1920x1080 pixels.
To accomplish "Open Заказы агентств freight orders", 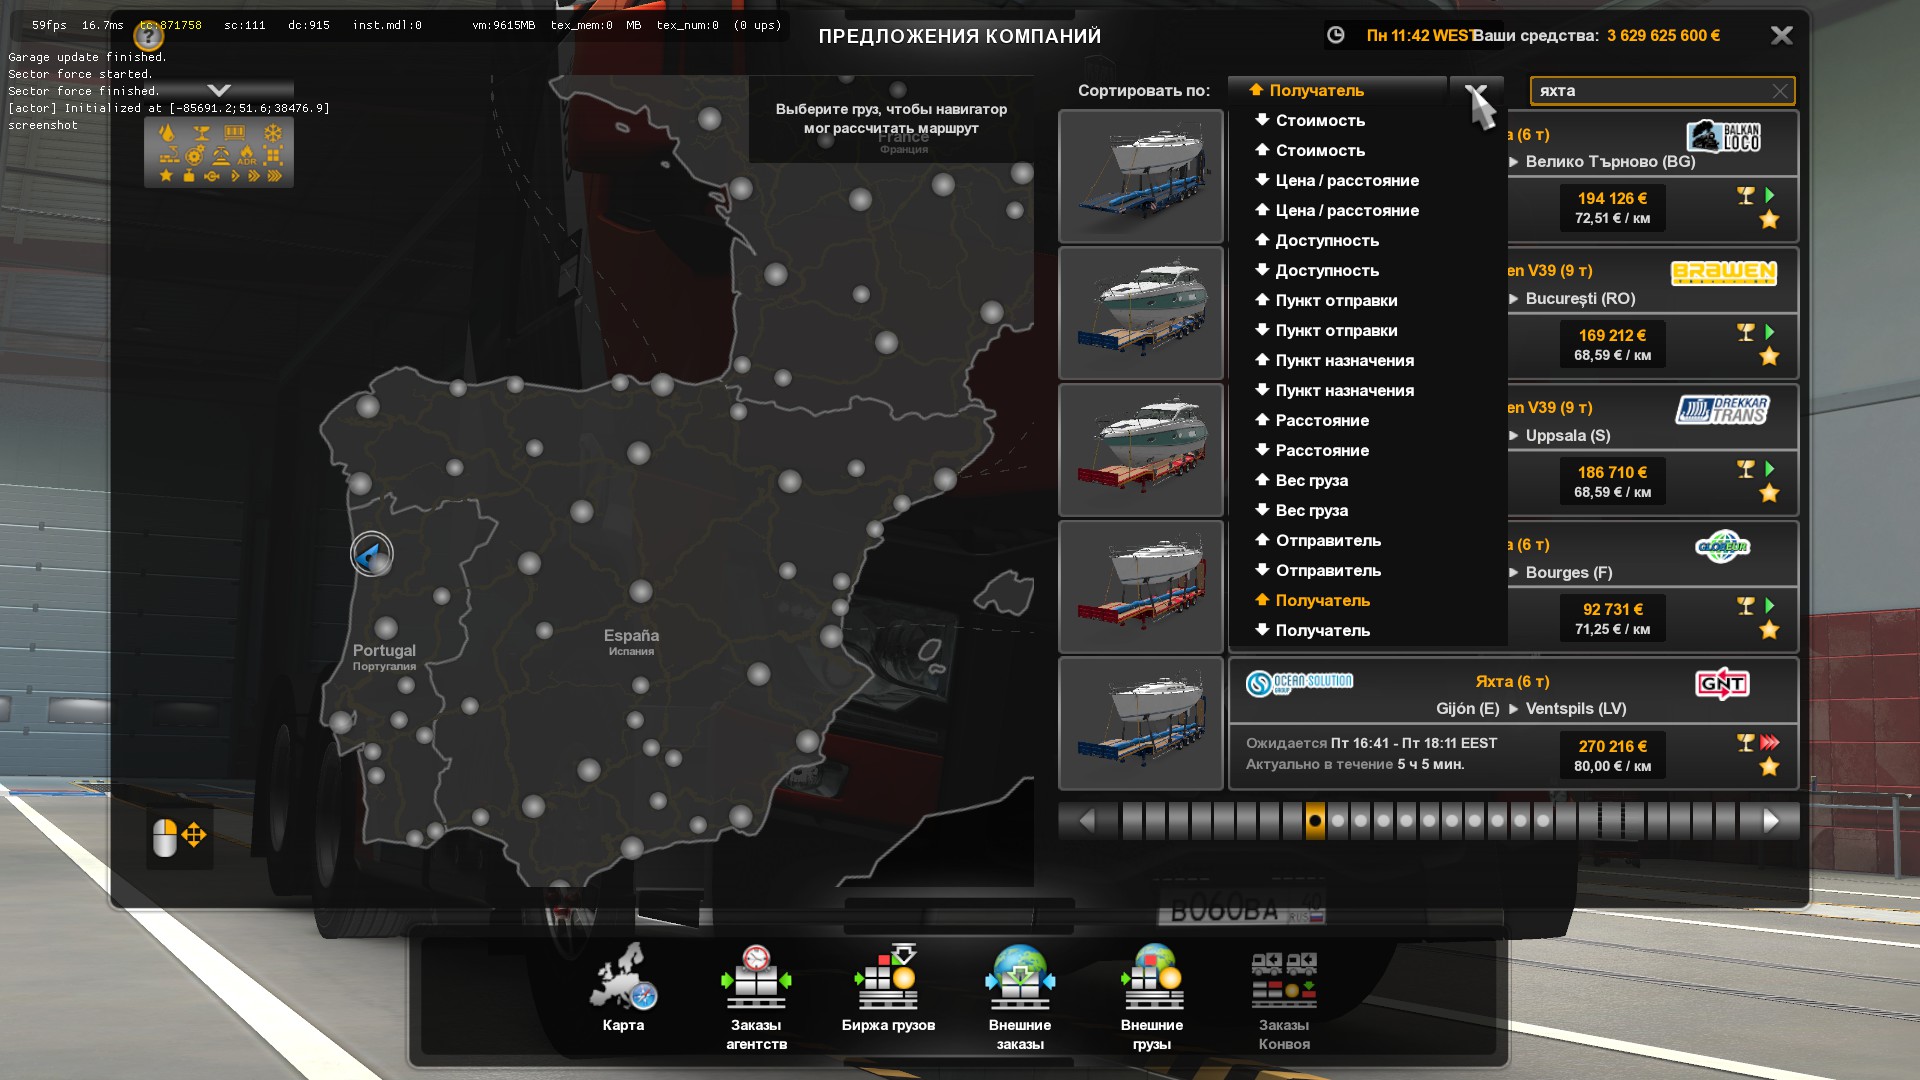I will 756,985.
